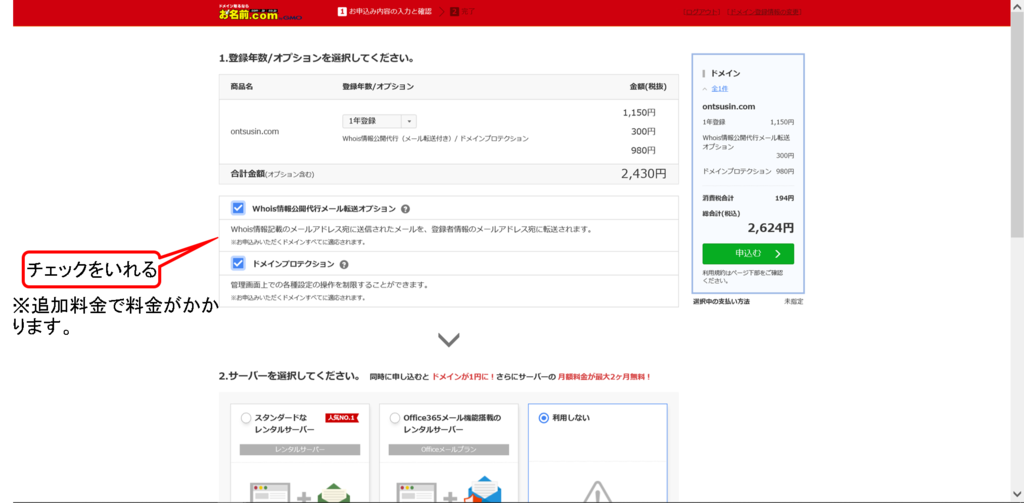The width and height of the screenshot is (1024, 503).
Task: Open the 1年登録 registration years dropdown
Action: tap(379, 121)
